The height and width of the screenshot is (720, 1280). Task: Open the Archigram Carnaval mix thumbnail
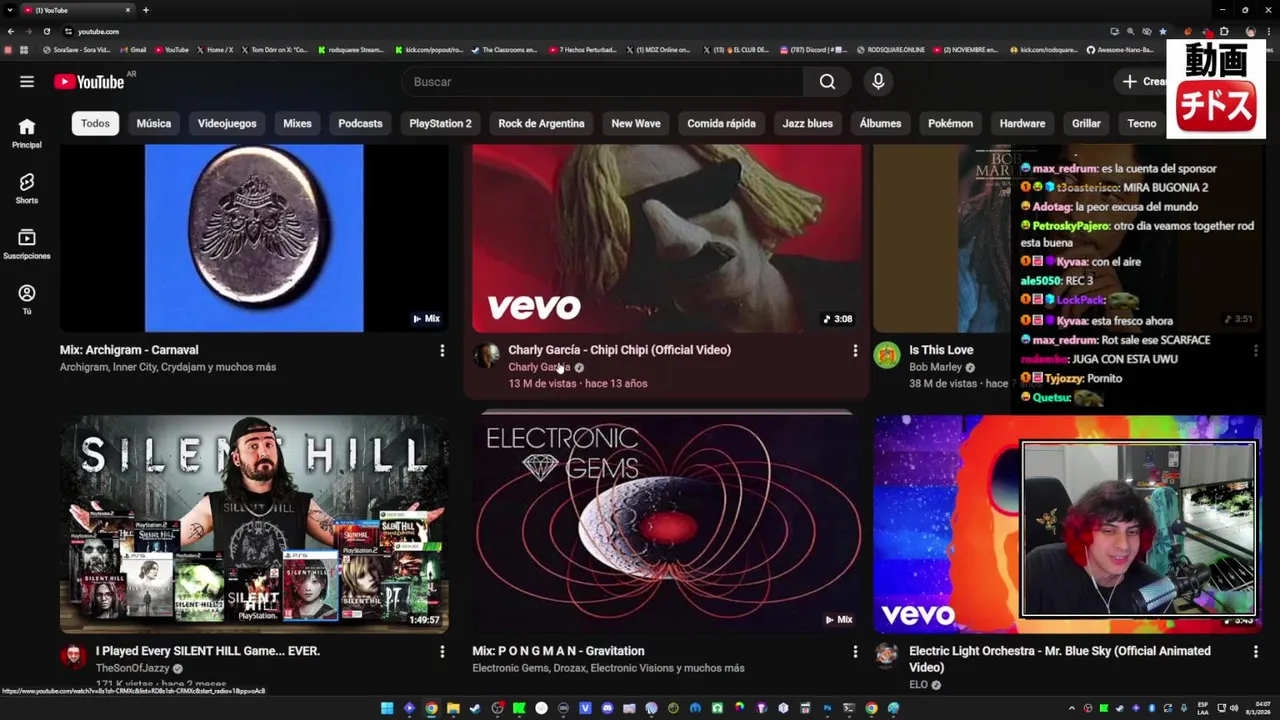[x=254, y=238]
